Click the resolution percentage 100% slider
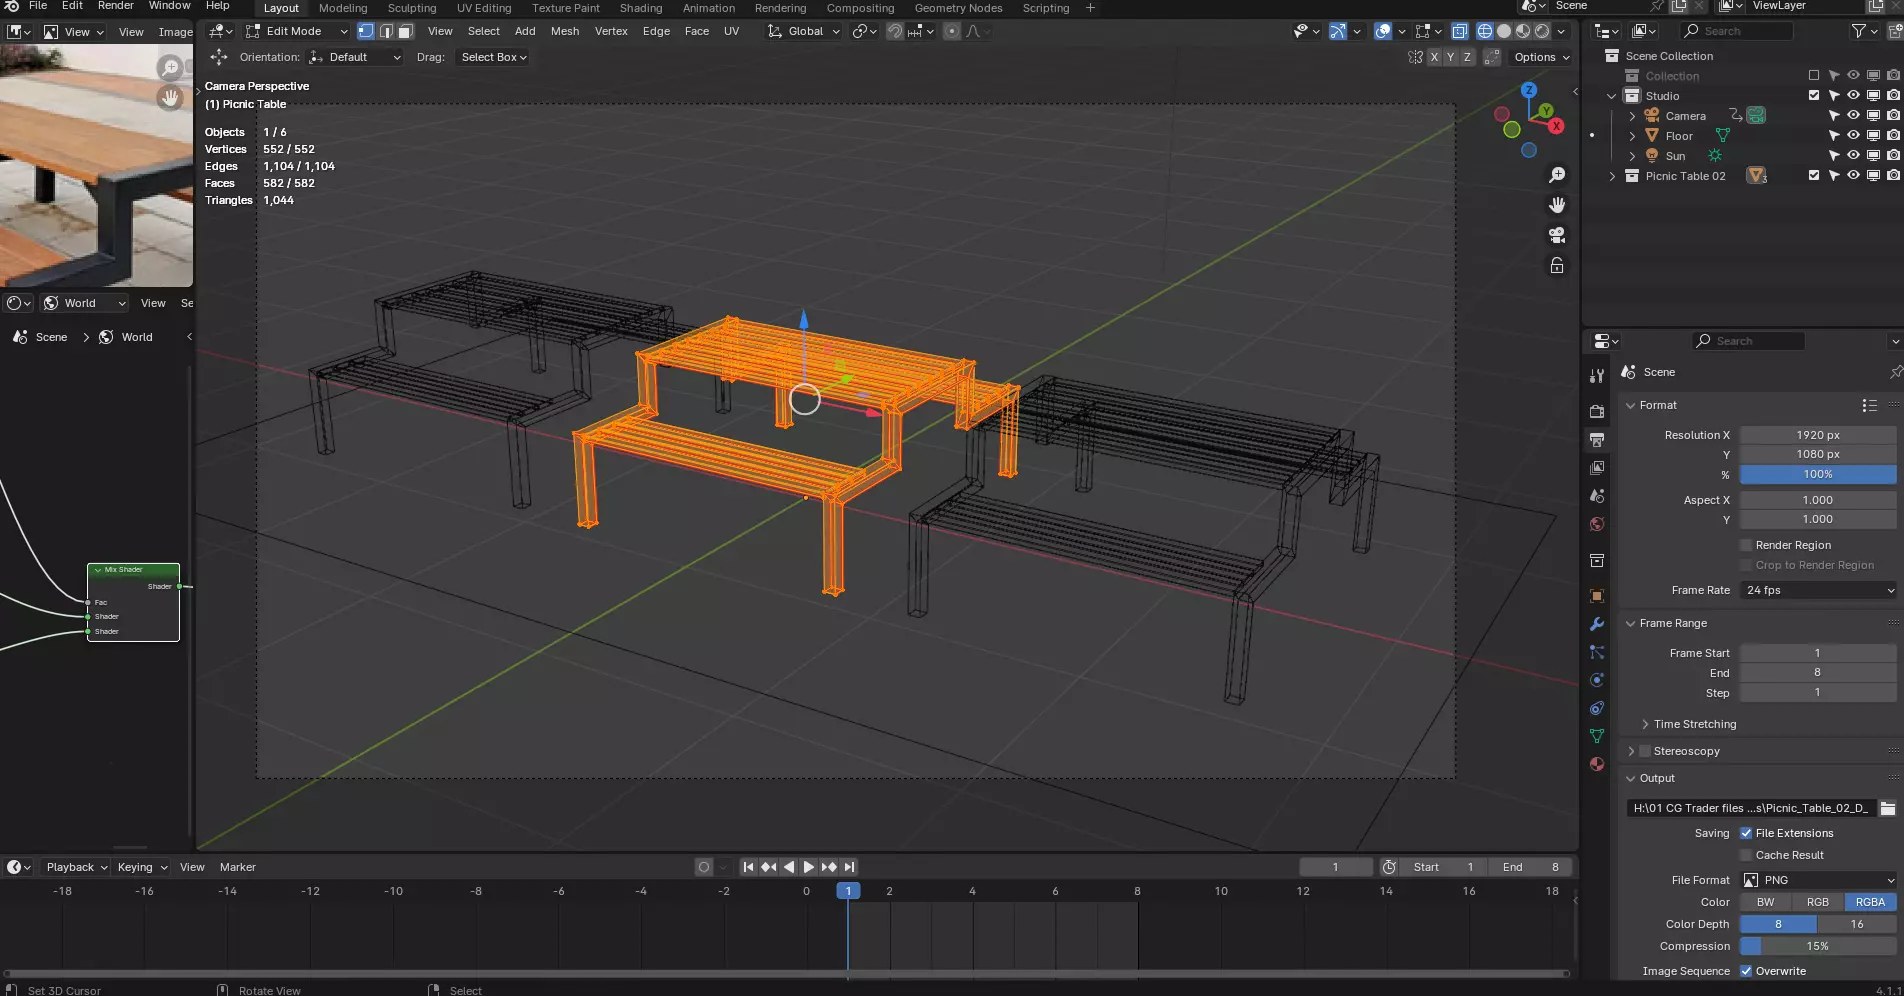 (1818, 474)
